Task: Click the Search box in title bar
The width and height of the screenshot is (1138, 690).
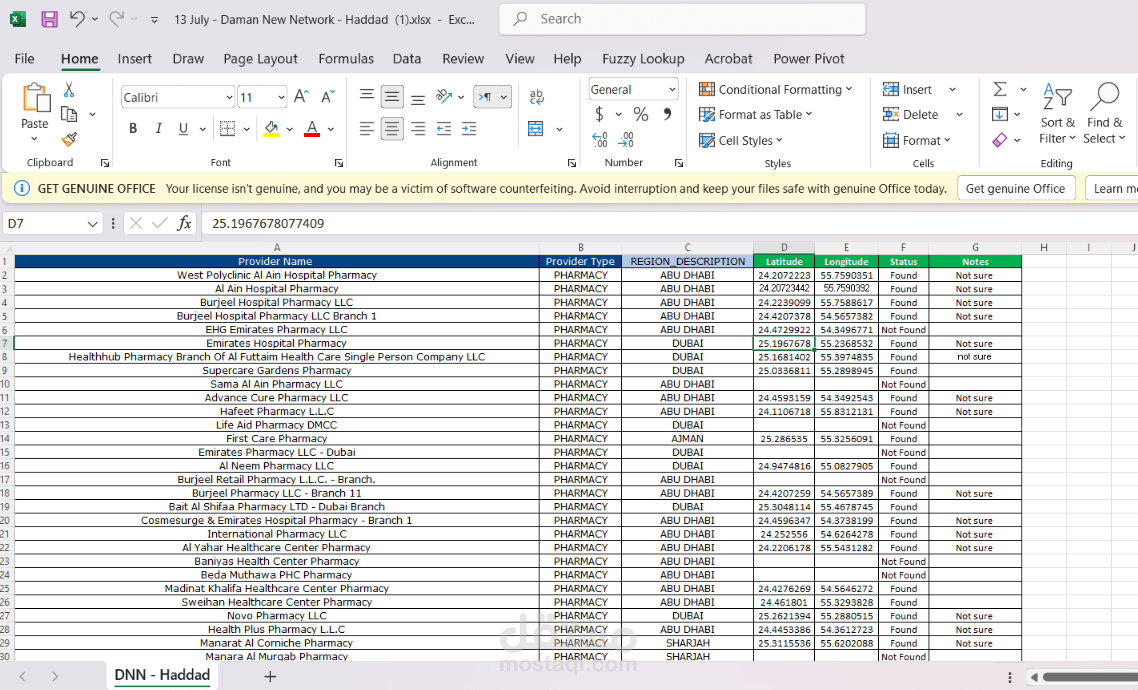Action: (x=682, y=19)
